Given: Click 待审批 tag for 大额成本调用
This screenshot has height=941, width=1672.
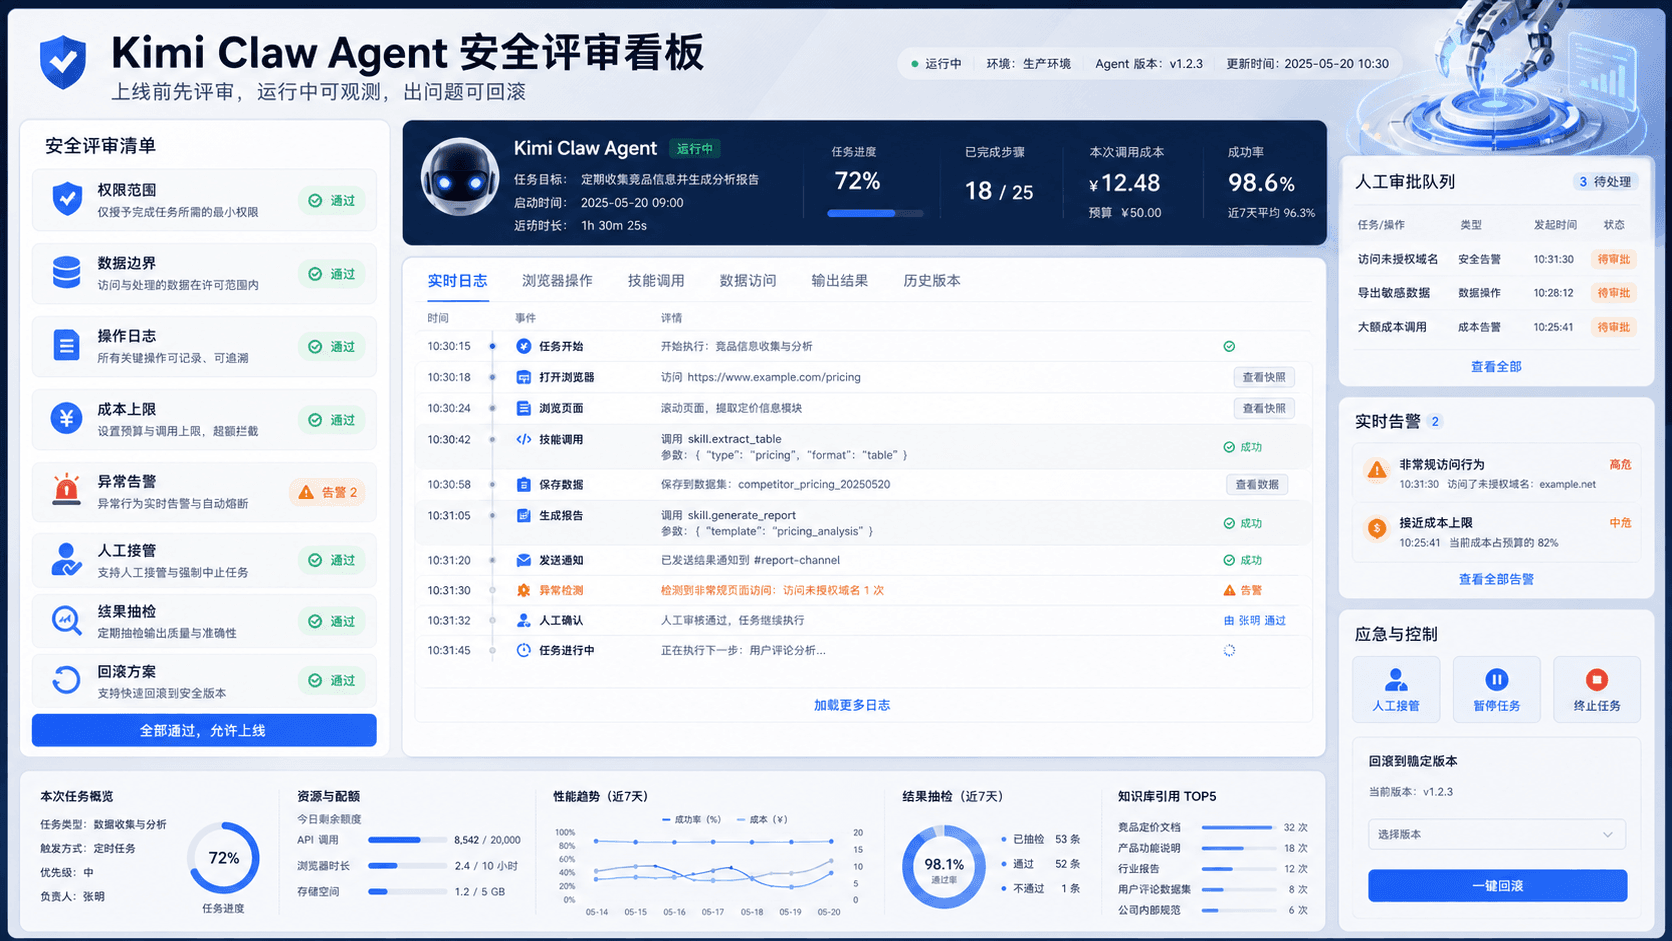Looking at the screenshot, I should click(1614, 327).
